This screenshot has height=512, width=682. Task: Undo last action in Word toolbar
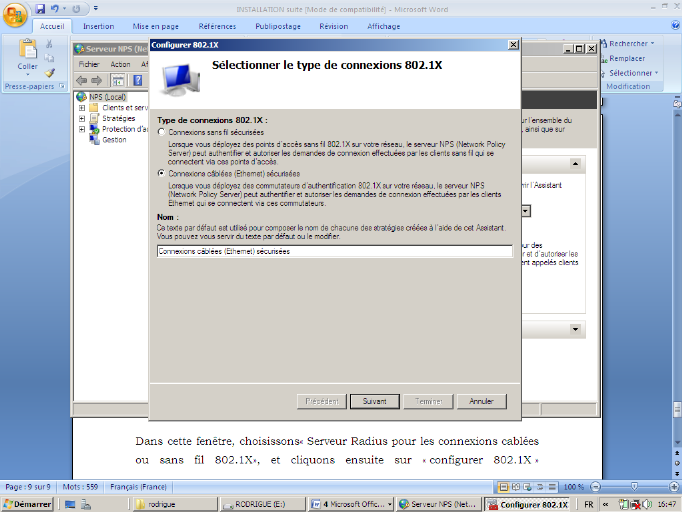point(54,9)
